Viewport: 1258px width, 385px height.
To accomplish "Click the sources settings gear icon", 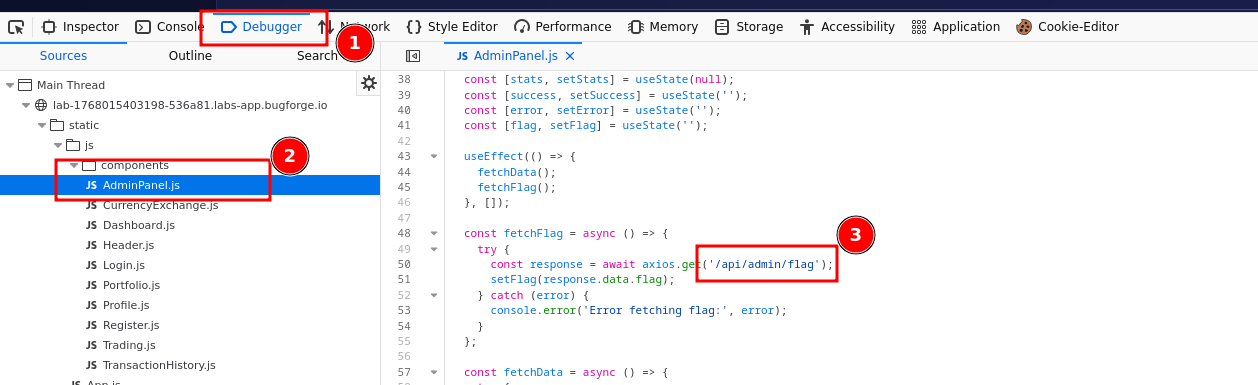I will [x=369, y=83].
